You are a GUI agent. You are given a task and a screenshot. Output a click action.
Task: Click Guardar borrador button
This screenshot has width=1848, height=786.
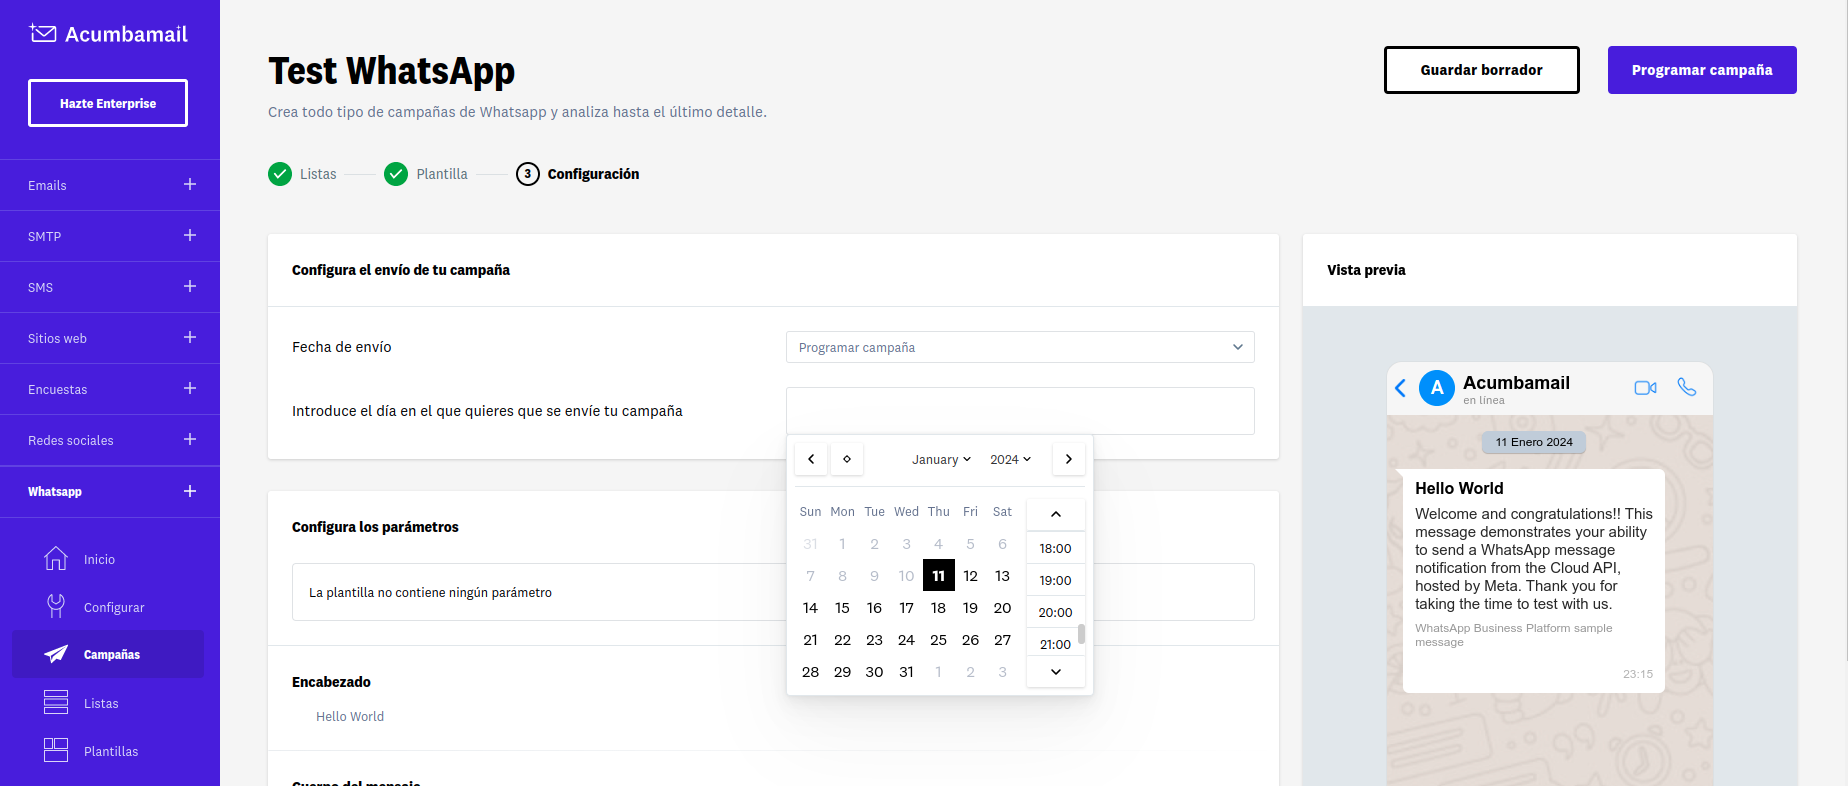[x=1481, y=70]
